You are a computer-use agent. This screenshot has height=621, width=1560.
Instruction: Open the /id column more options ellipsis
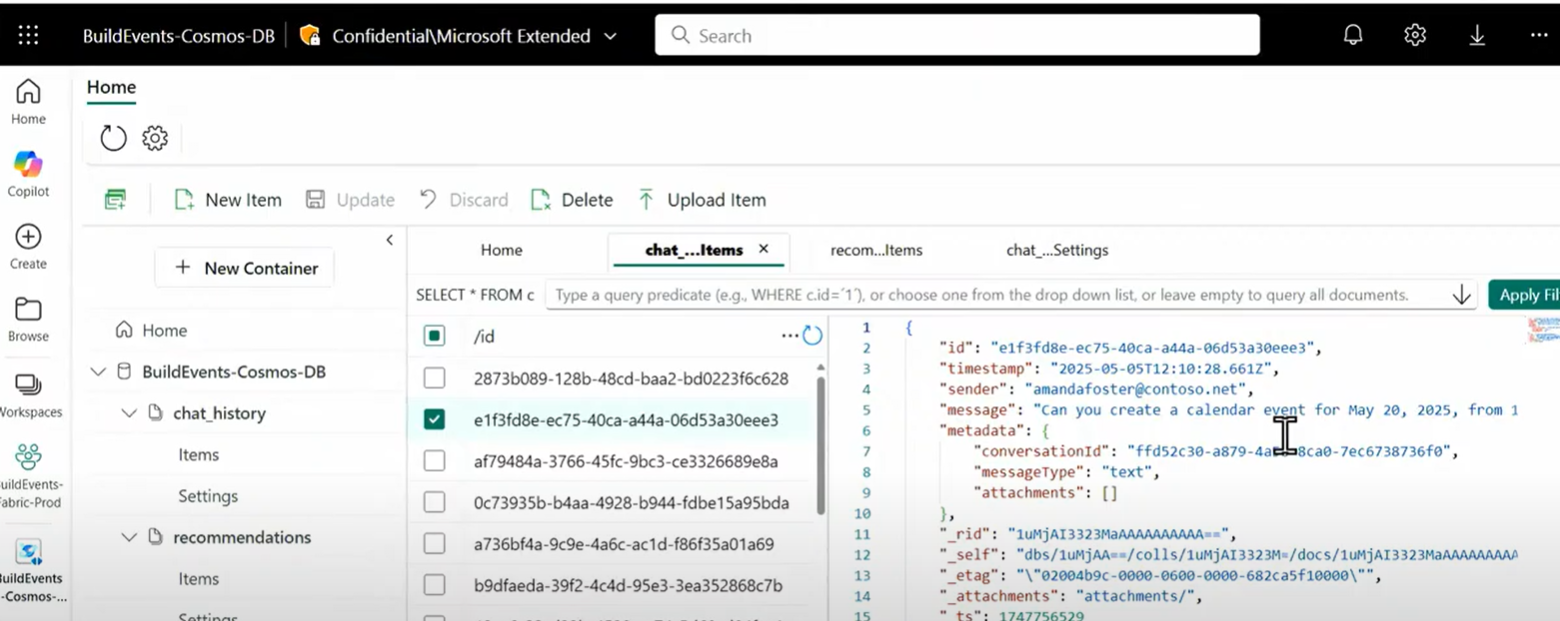[790, 336]
